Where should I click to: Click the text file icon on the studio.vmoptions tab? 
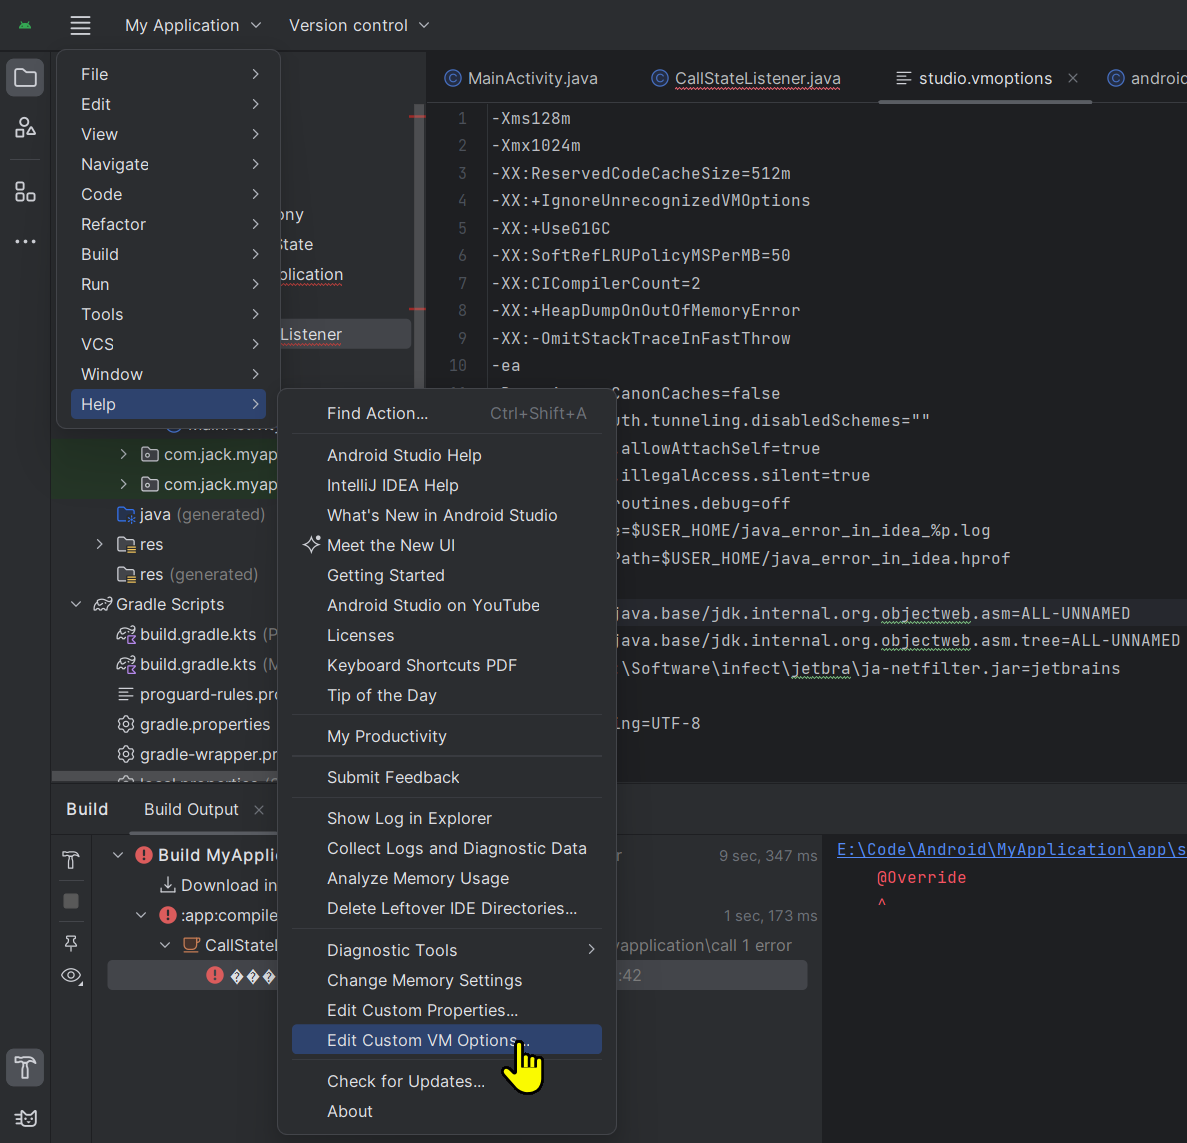coord(903,78)
